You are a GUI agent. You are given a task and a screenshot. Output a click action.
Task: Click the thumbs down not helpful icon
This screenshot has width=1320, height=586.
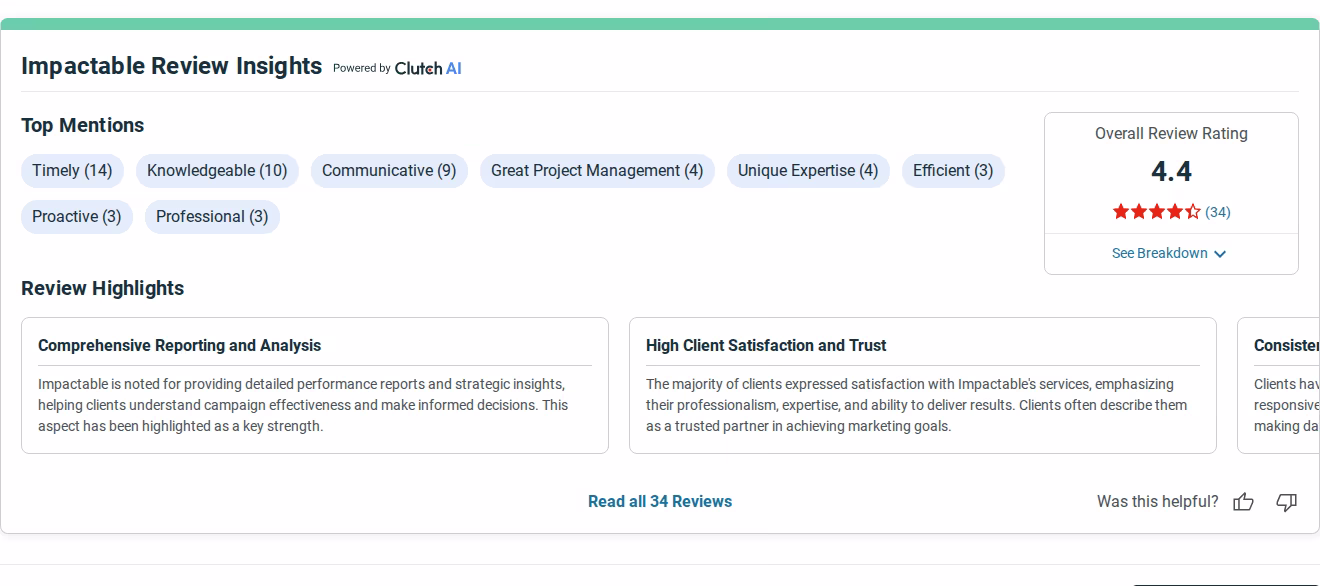pos(1287,502)
